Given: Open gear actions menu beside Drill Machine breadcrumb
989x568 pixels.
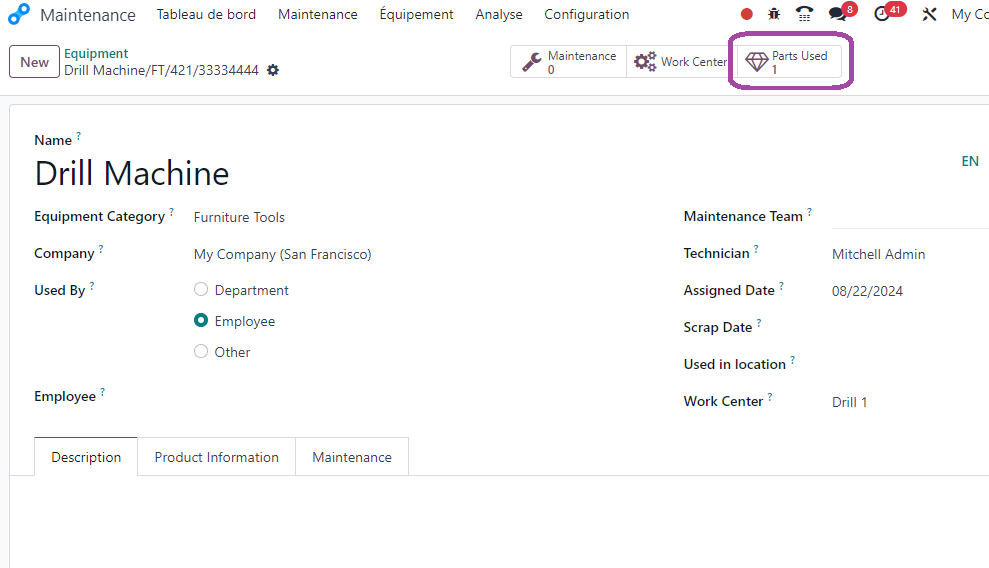Looking at the screenshot, I should coord(272,70).
